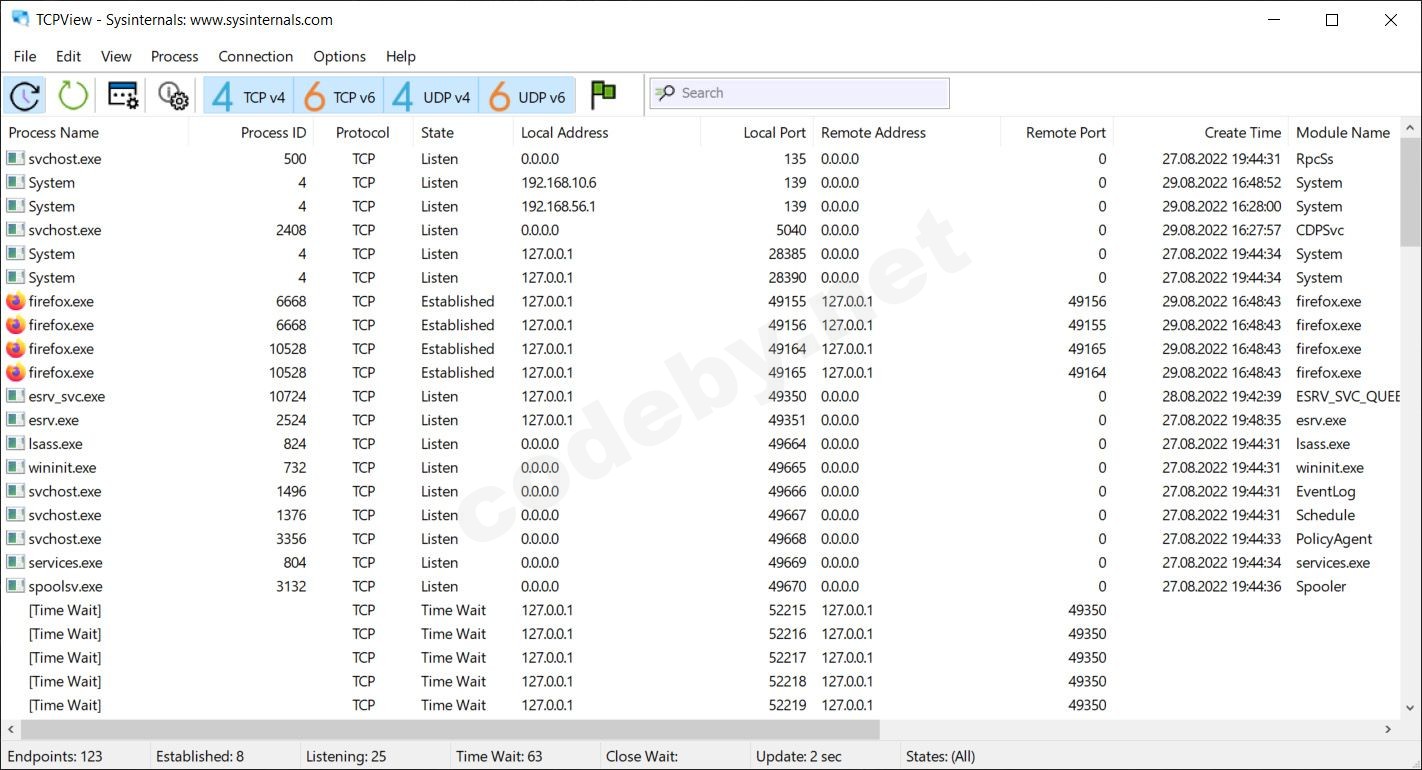Click the auto-refresh clock icon
This screenshot has width=1422, height=770.
point(25,96)
